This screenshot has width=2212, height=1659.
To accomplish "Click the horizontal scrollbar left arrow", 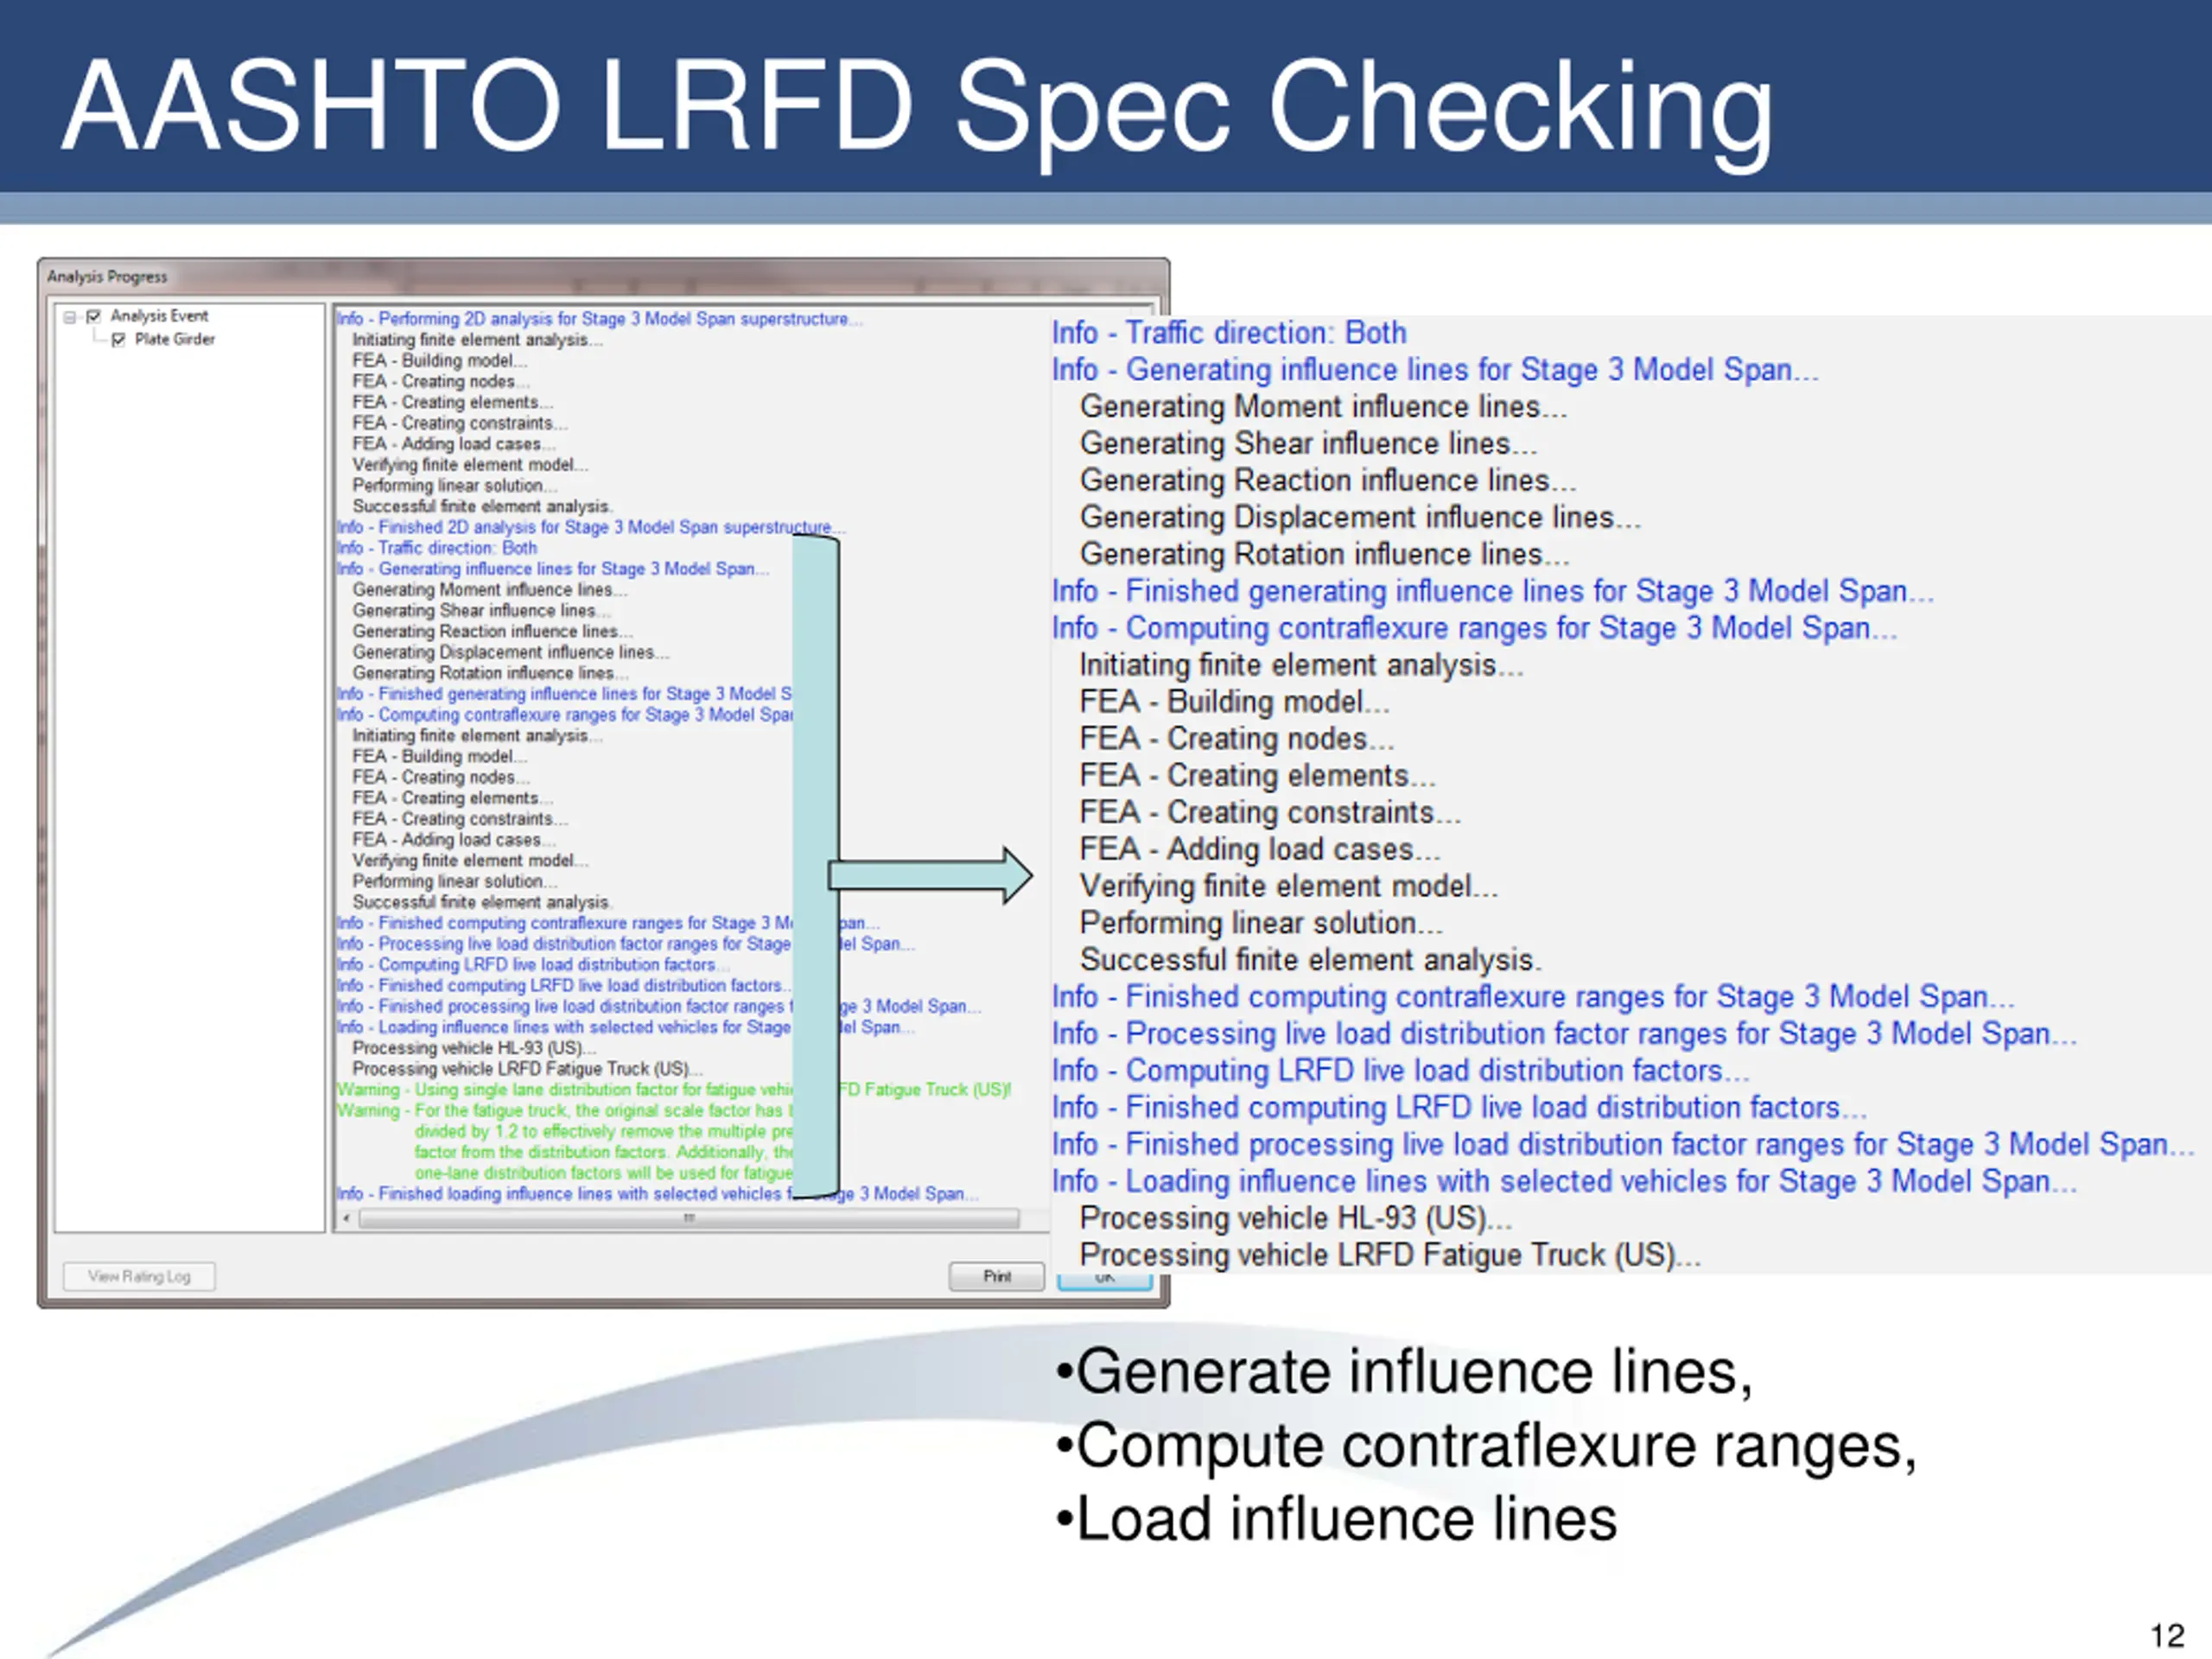I will (347, 1218).
